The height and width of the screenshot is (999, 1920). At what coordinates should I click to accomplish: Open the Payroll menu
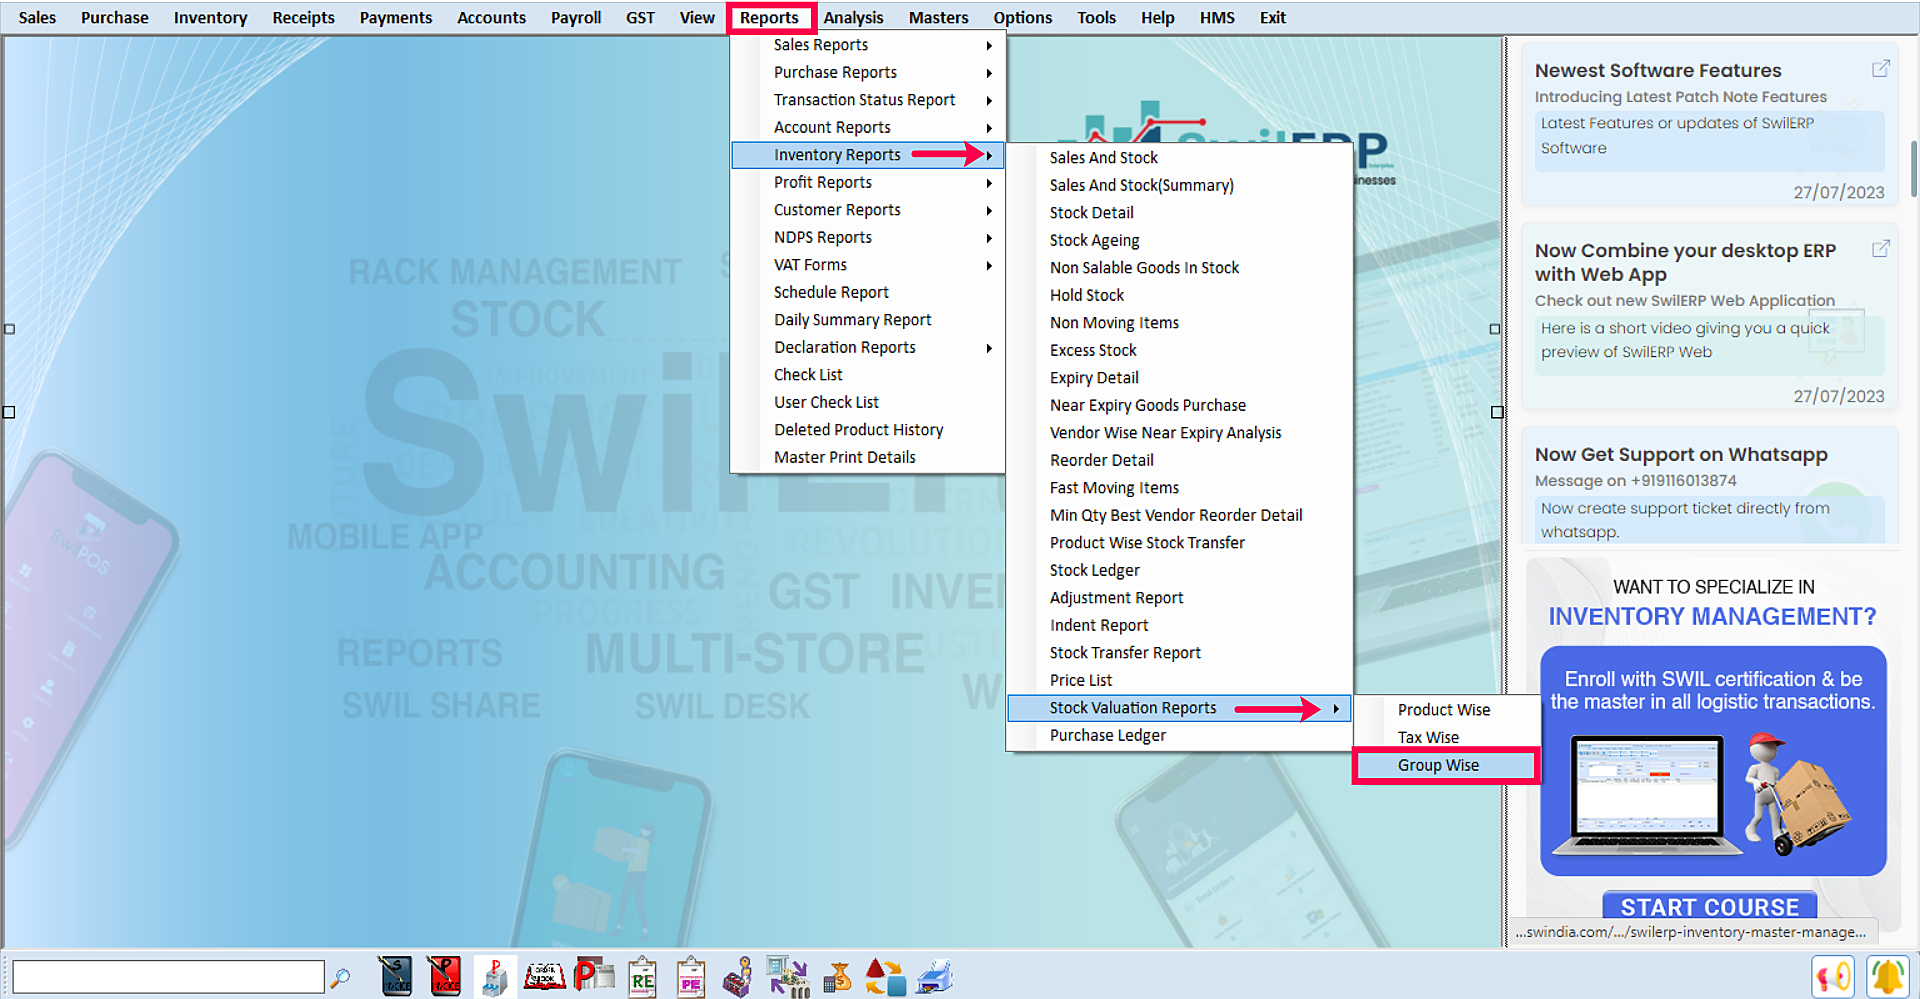tap(576, 18)
